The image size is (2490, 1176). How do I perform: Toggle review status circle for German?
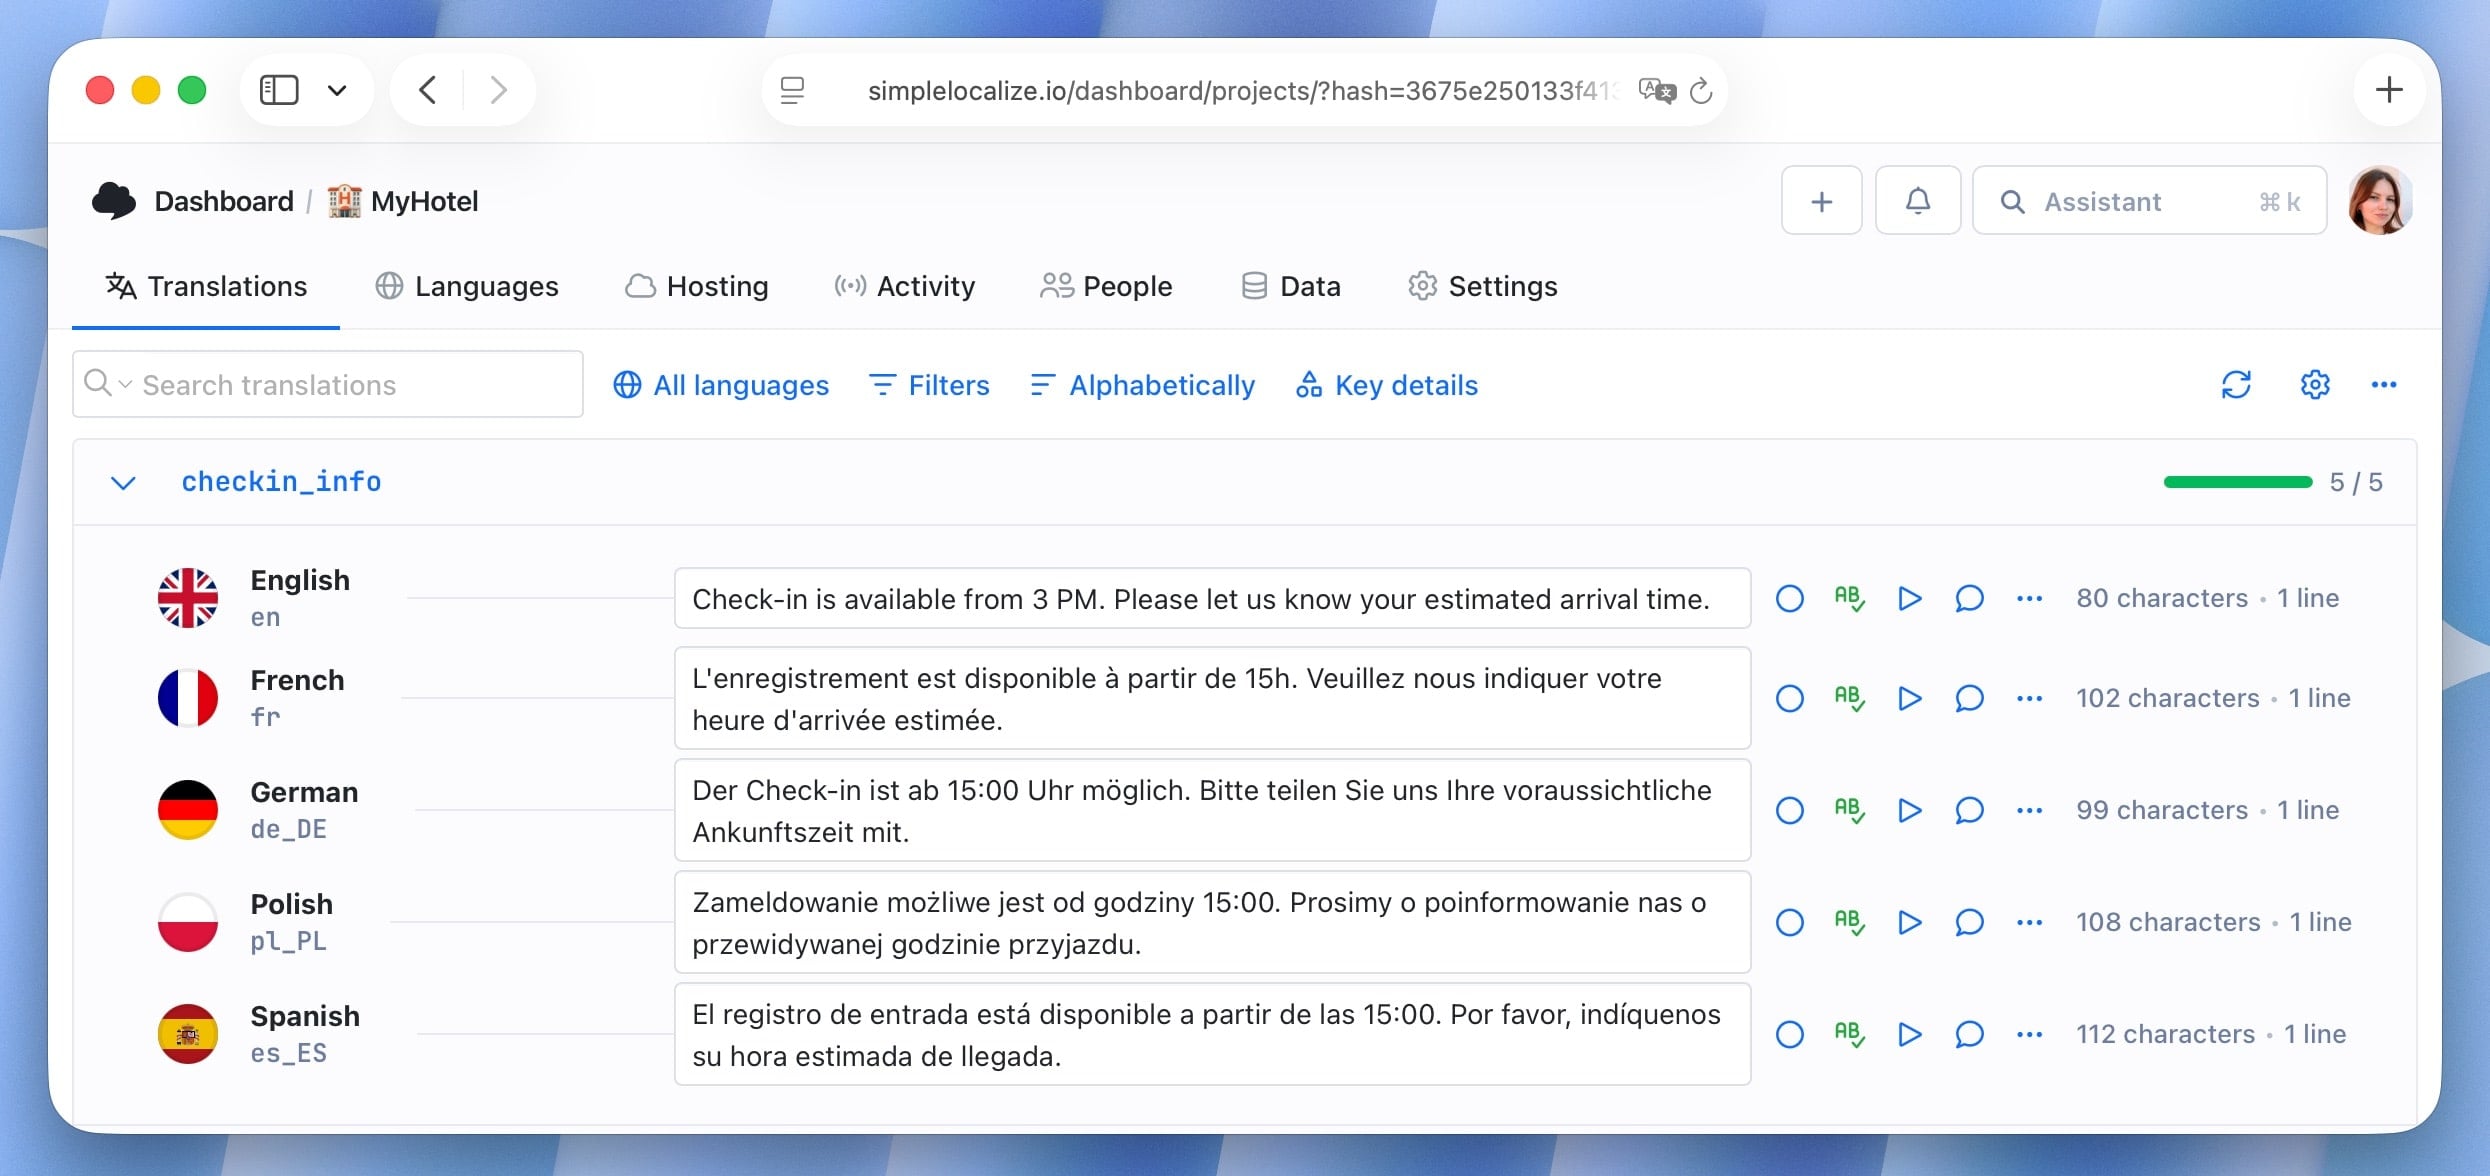1789,810
